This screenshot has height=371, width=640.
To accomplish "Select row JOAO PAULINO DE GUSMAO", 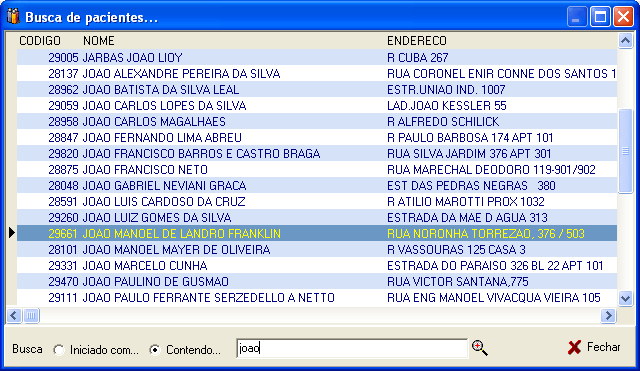I will (x=317, y=282).
